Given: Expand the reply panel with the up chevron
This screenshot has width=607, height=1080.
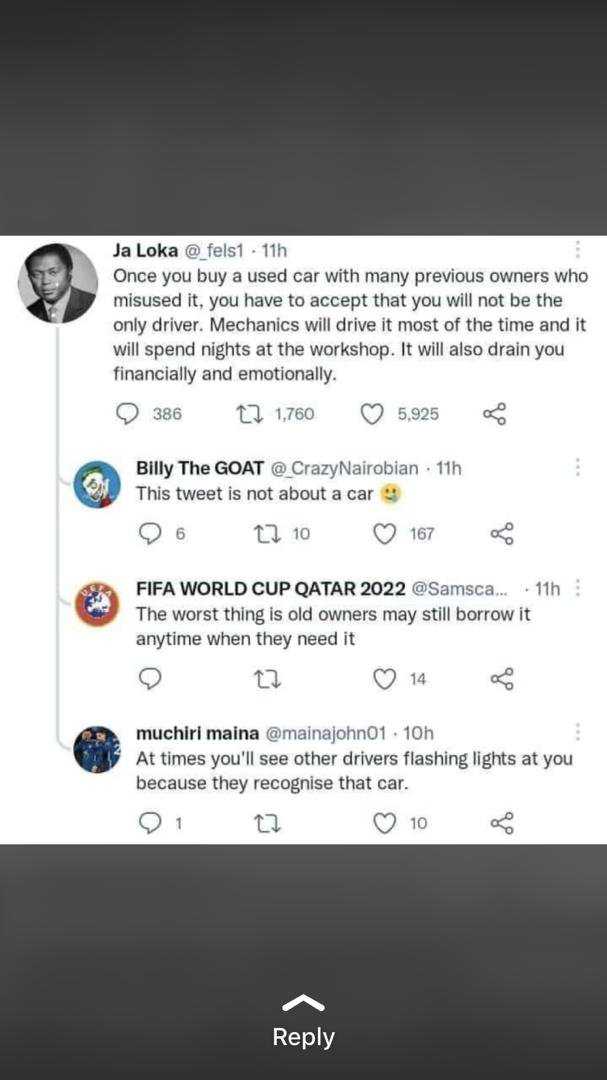Looking at the screenshot, I should [303, 1004].
